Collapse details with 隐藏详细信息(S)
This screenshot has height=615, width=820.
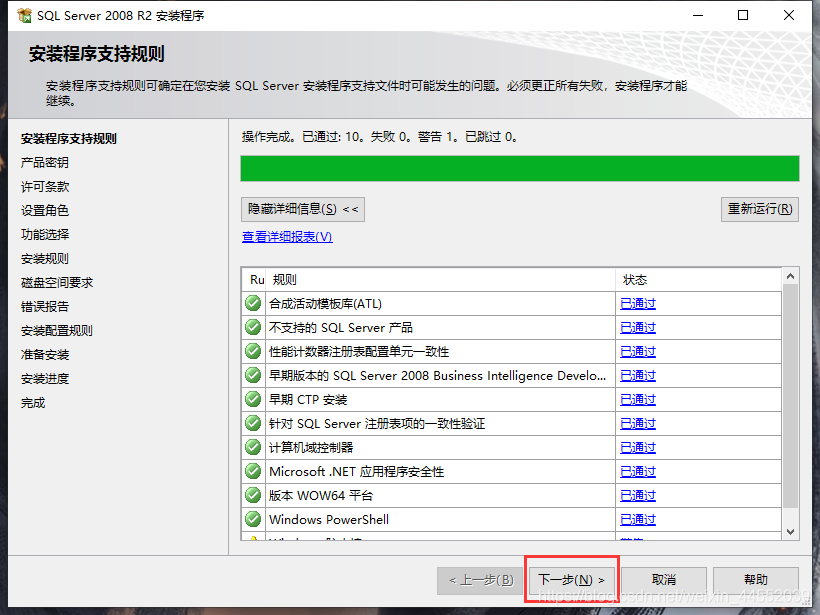click(x=303, y=209)
